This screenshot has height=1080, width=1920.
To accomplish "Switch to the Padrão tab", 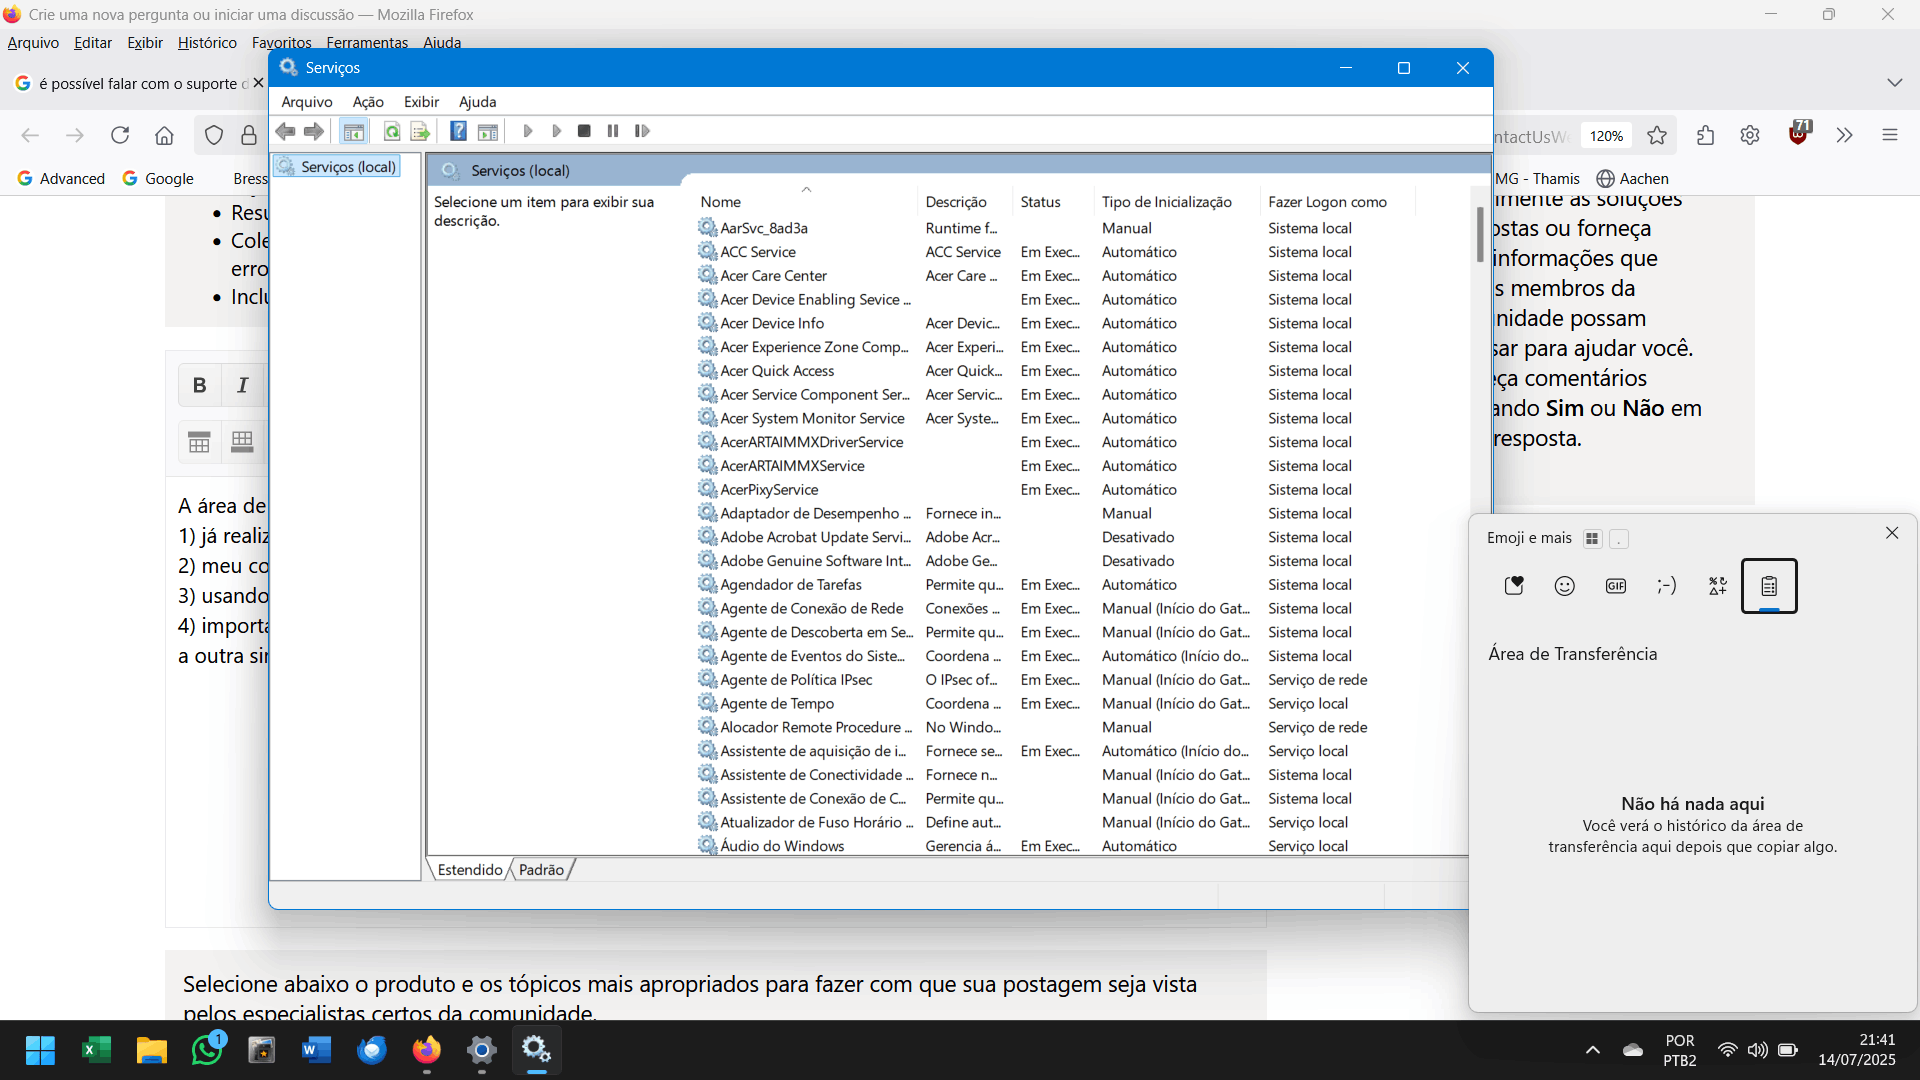I will [x=541, y=870].
